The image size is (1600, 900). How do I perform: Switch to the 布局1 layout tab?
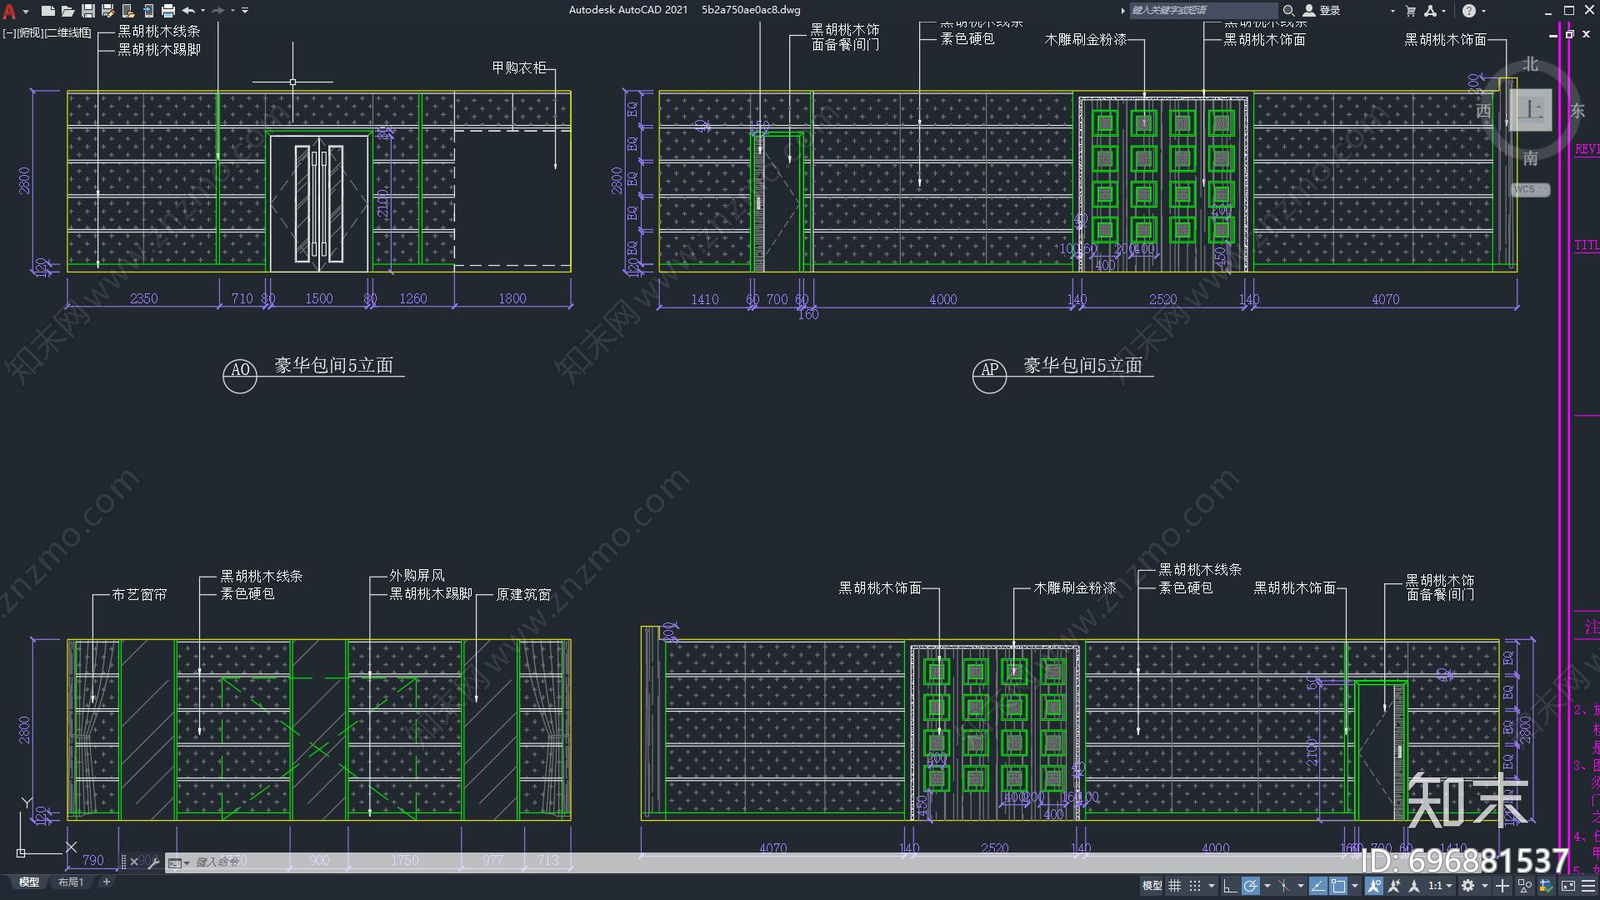(x=70, y=882)
